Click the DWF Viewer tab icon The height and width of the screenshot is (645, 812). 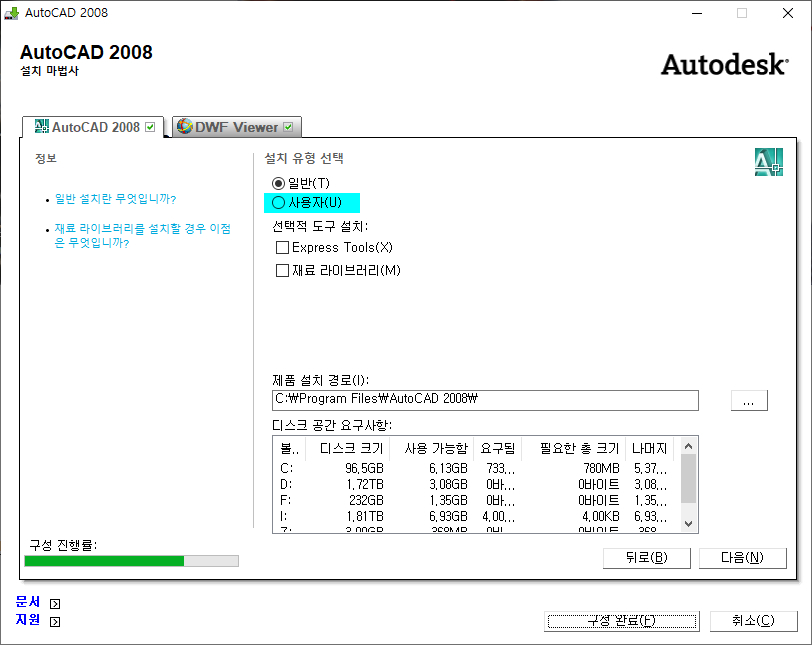click(184, 126)
